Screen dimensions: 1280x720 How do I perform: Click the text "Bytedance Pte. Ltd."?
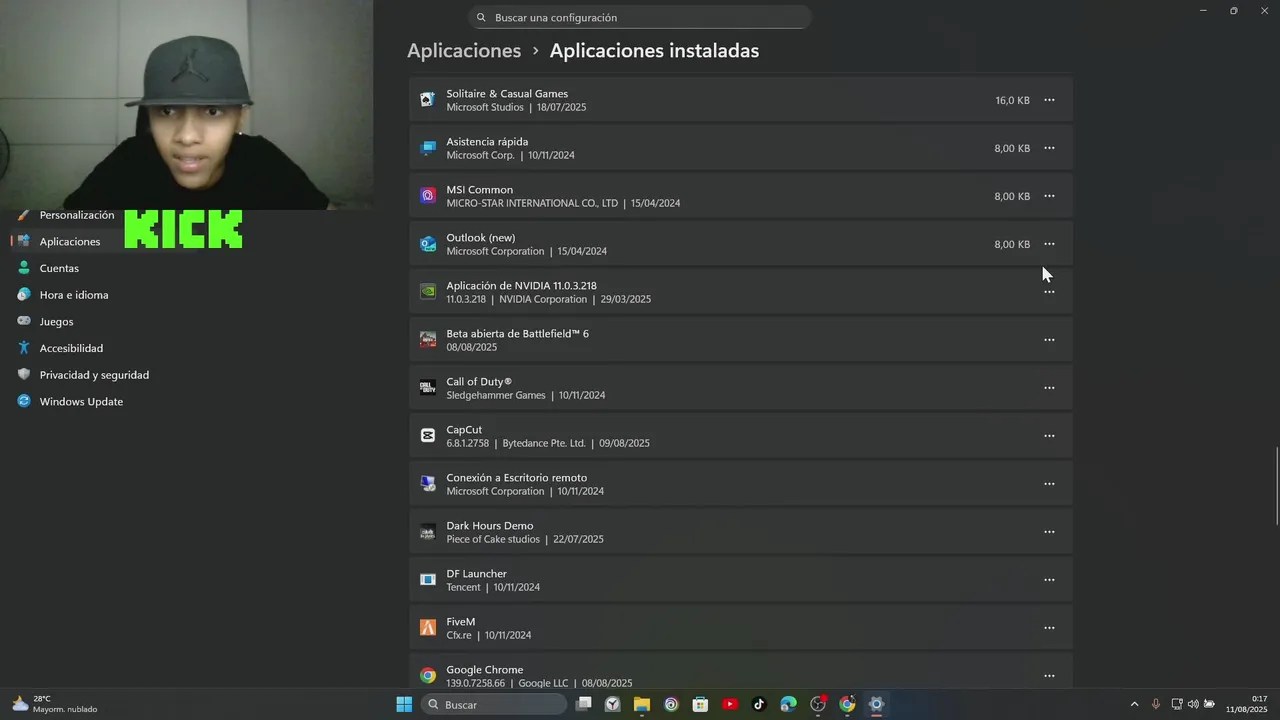[x=544, y=443]
